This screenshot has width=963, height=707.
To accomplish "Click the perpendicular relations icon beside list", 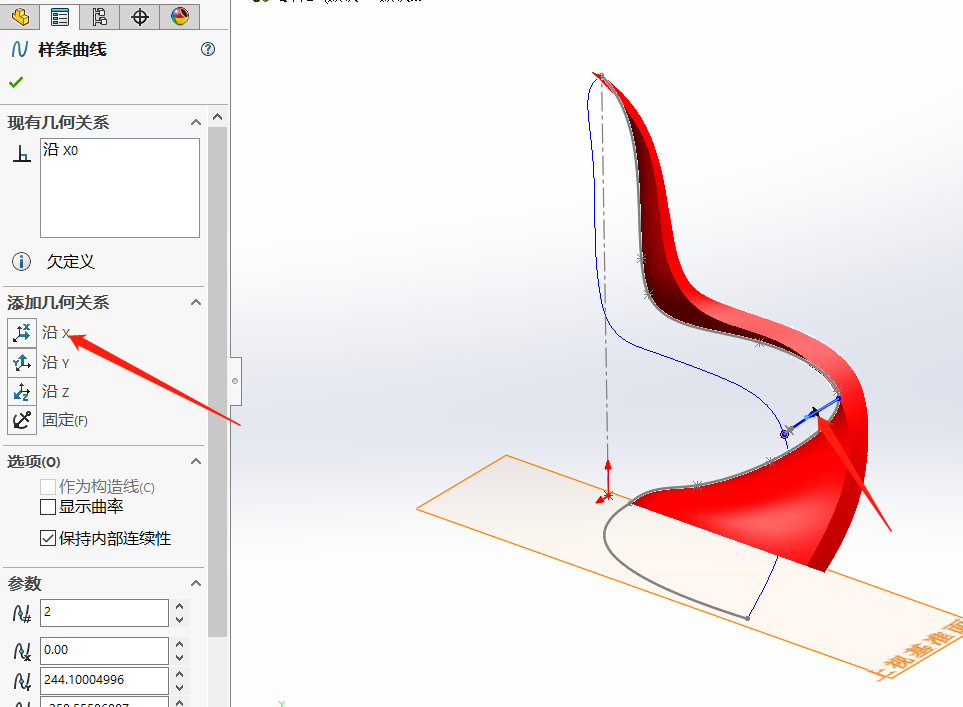I will (21, 154).
